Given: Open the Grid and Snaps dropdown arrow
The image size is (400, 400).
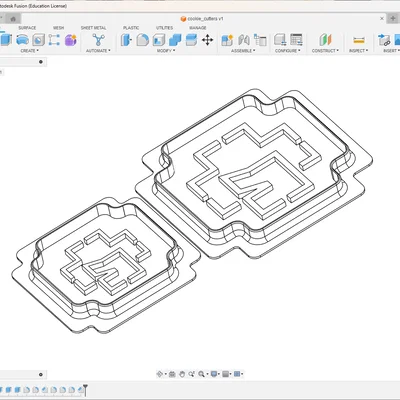Looking at the screenshot, I should pos(231,374).
